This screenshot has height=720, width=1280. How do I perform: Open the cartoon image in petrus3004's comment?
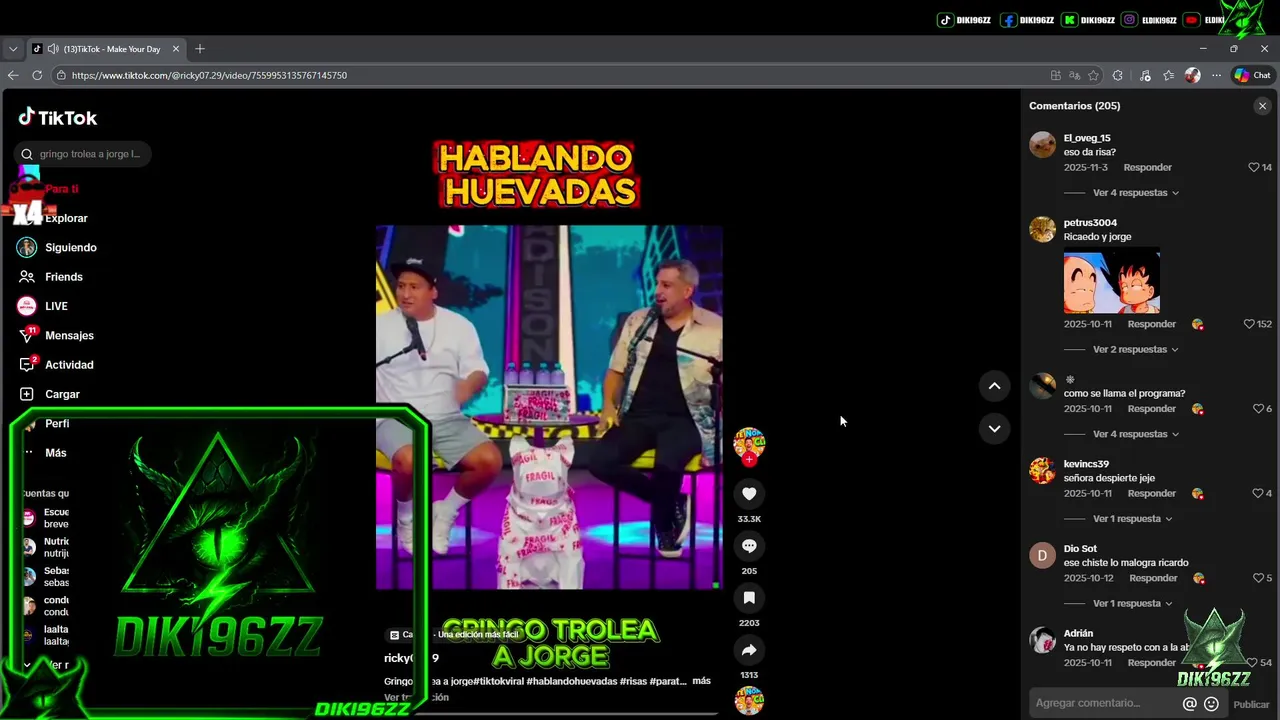click(x=1112, y=280)
